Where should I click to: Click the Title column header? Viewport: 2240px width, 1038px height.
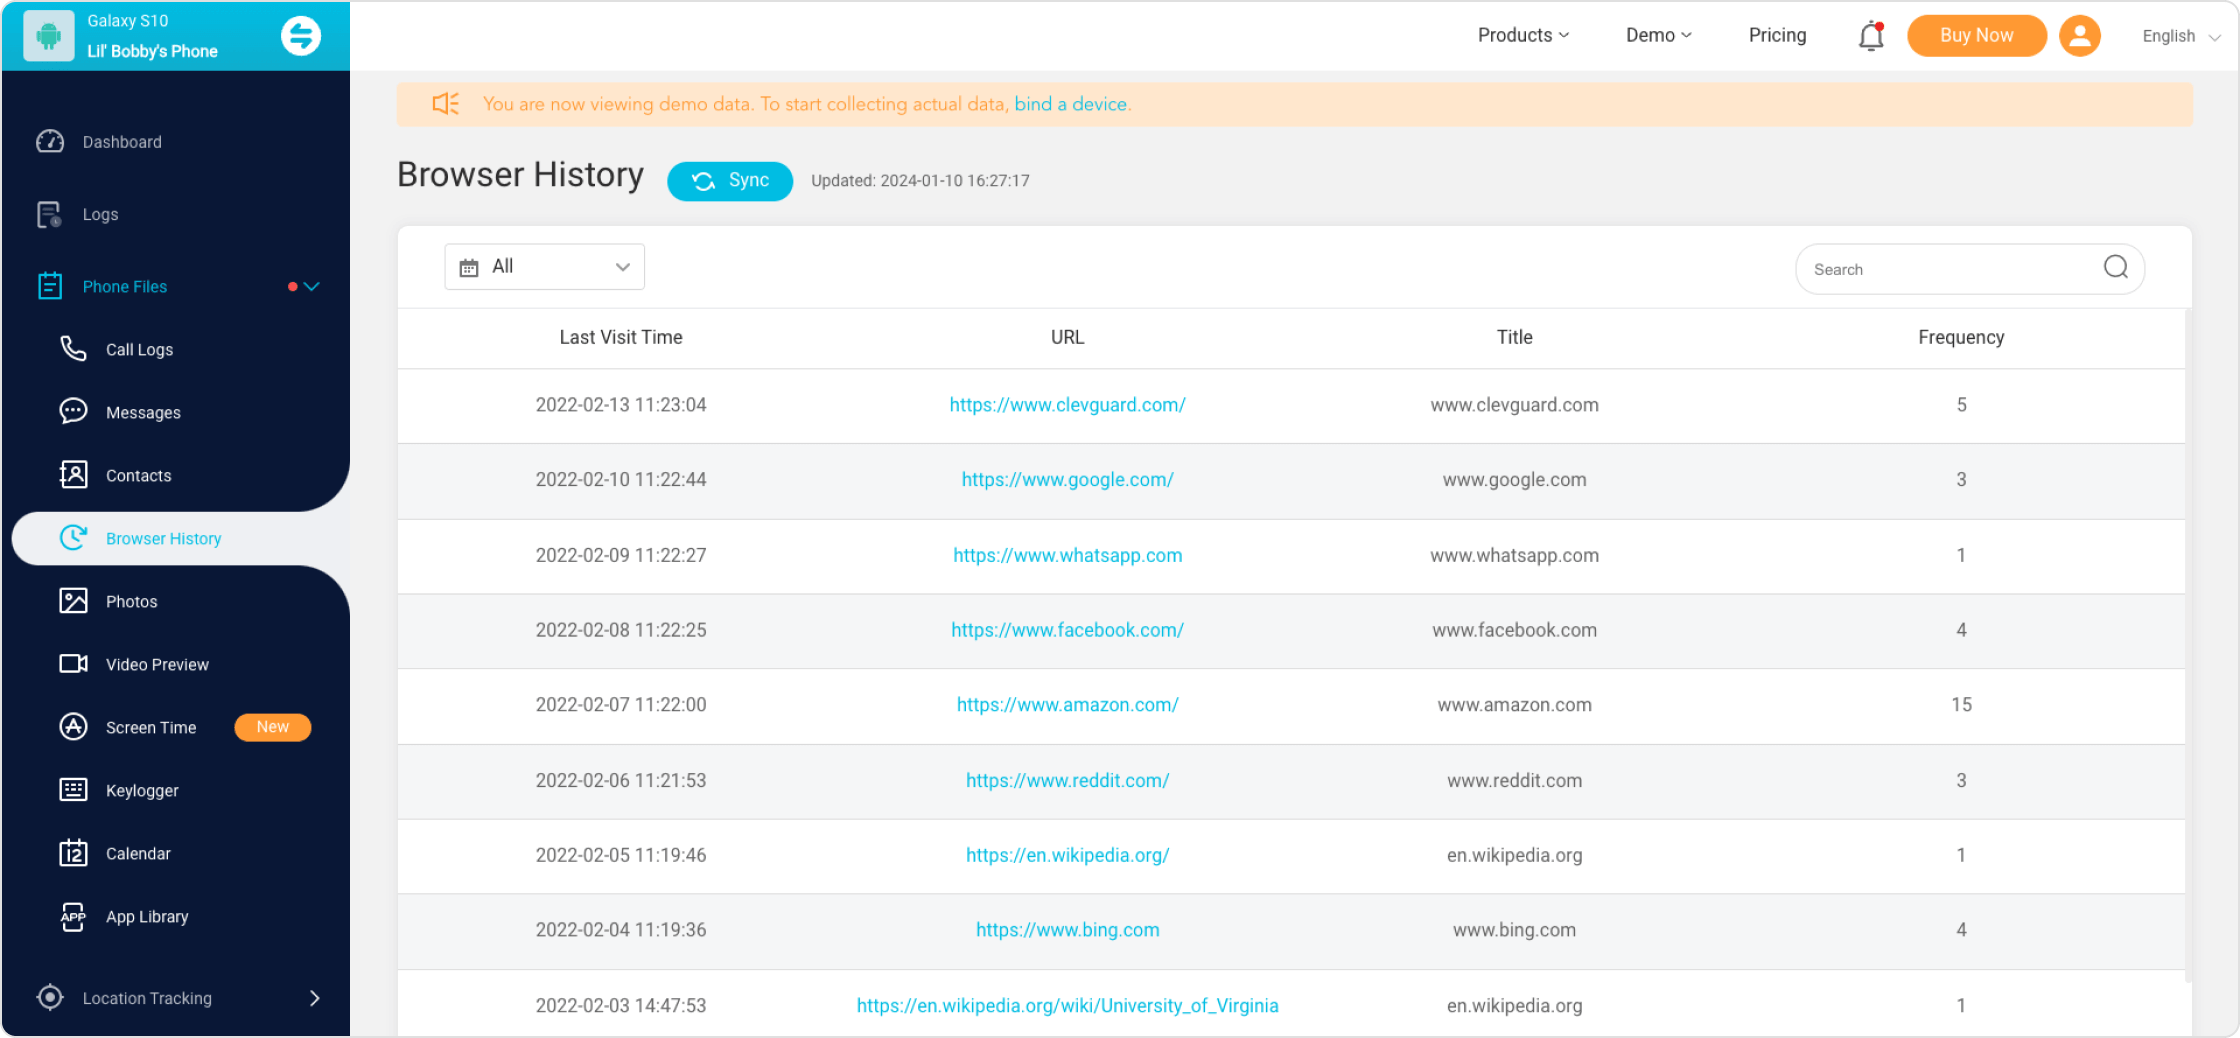1514,337
